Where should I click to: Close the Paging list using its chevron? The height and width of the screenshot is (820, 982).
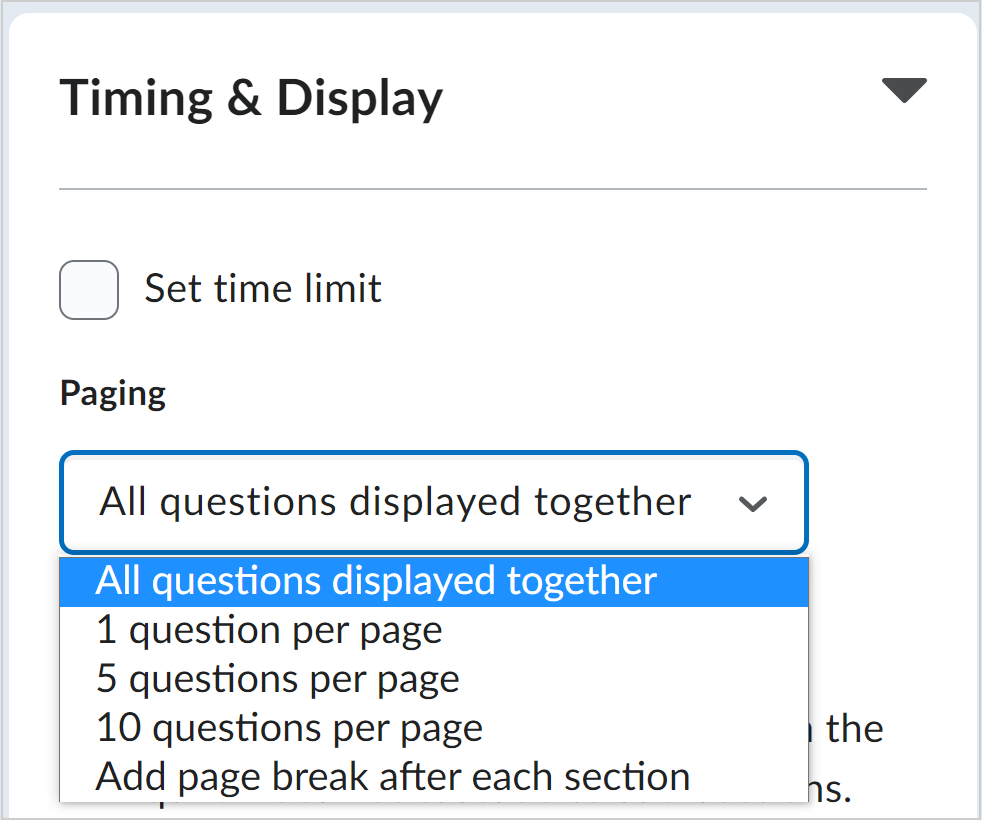pos(752,504)
